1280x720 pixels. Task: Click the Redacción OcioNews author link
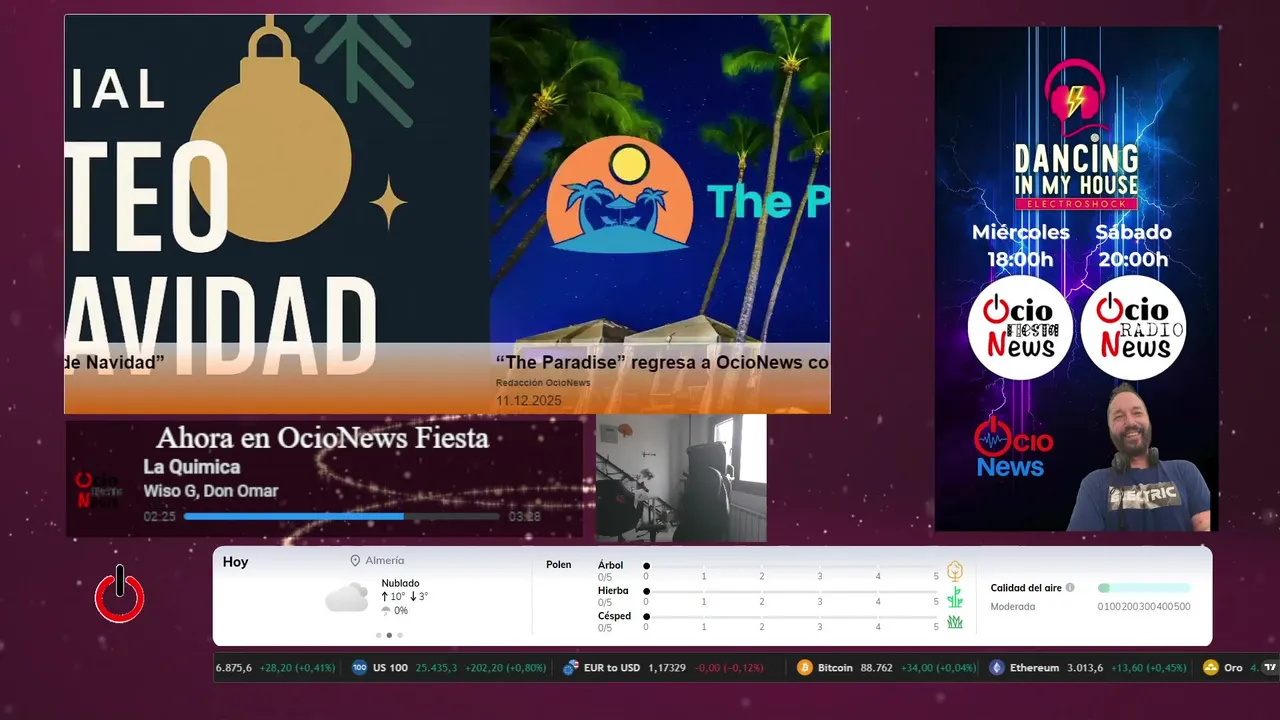(543, 383)
